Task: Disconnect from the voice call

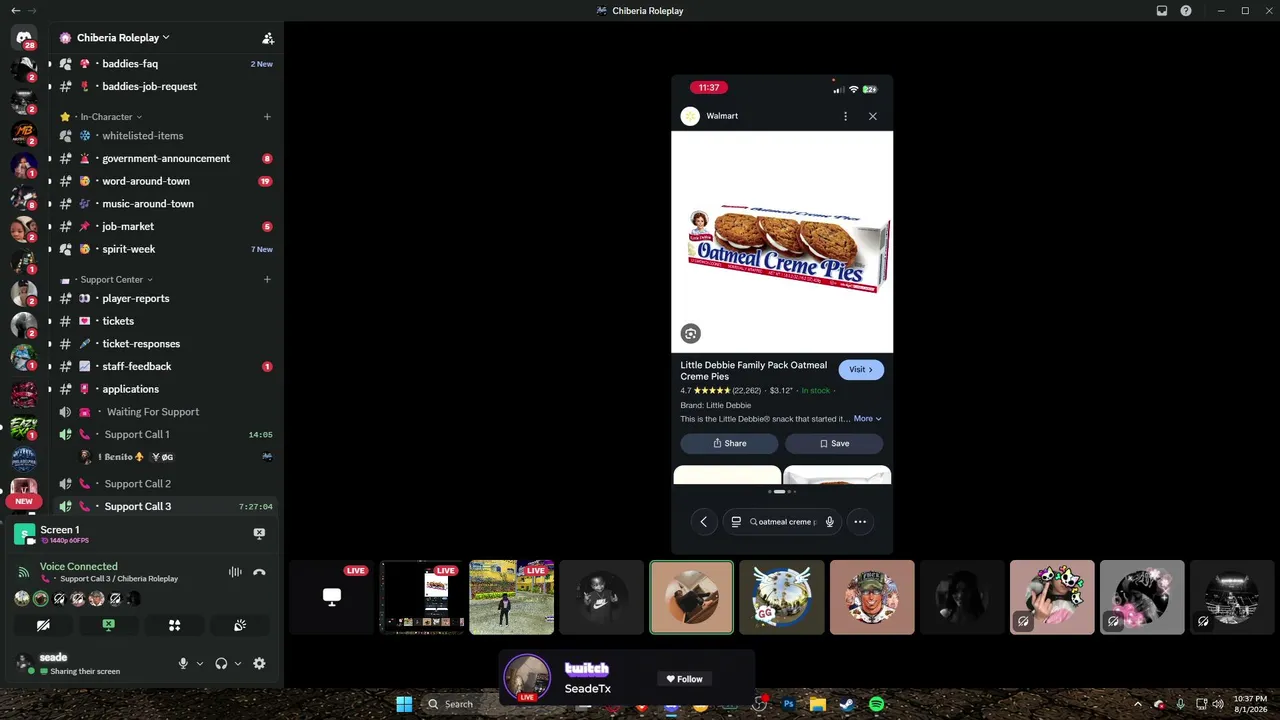Action: (259, 572)
